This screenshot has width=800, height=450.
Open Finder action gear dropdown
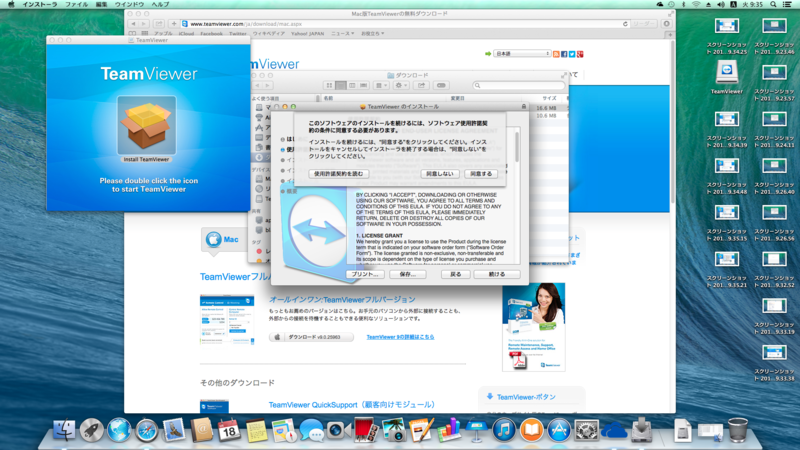click(402, 85)
